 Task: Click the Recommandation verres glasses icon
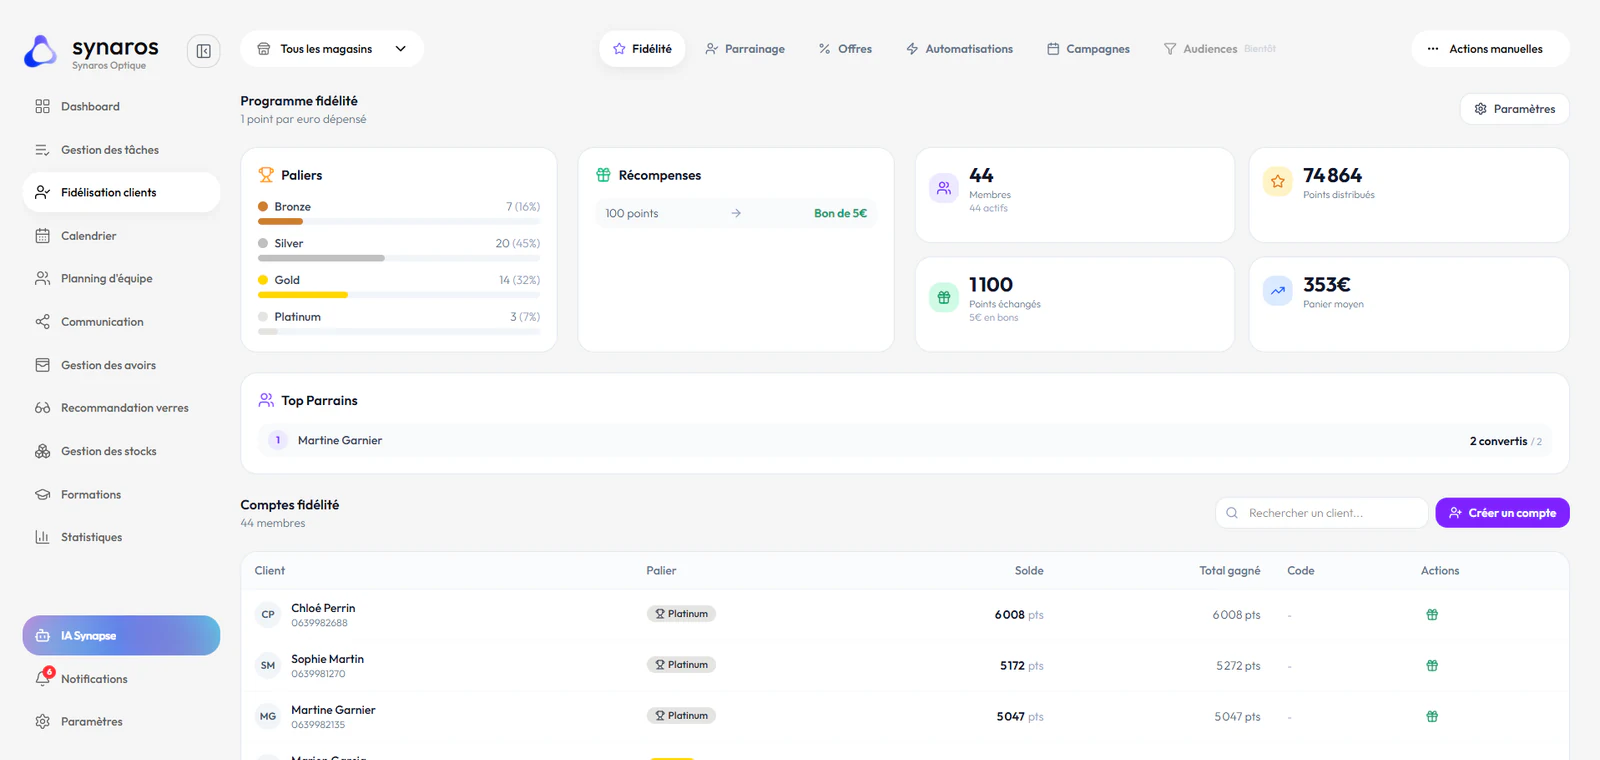point(42,408)
